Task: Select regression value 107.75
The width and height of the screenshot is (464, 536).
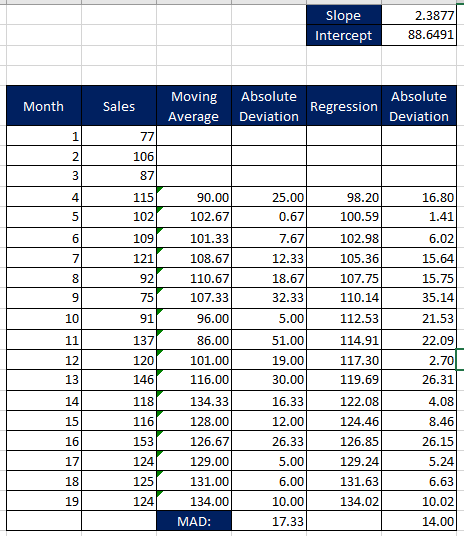Action: tap(344, 278)
